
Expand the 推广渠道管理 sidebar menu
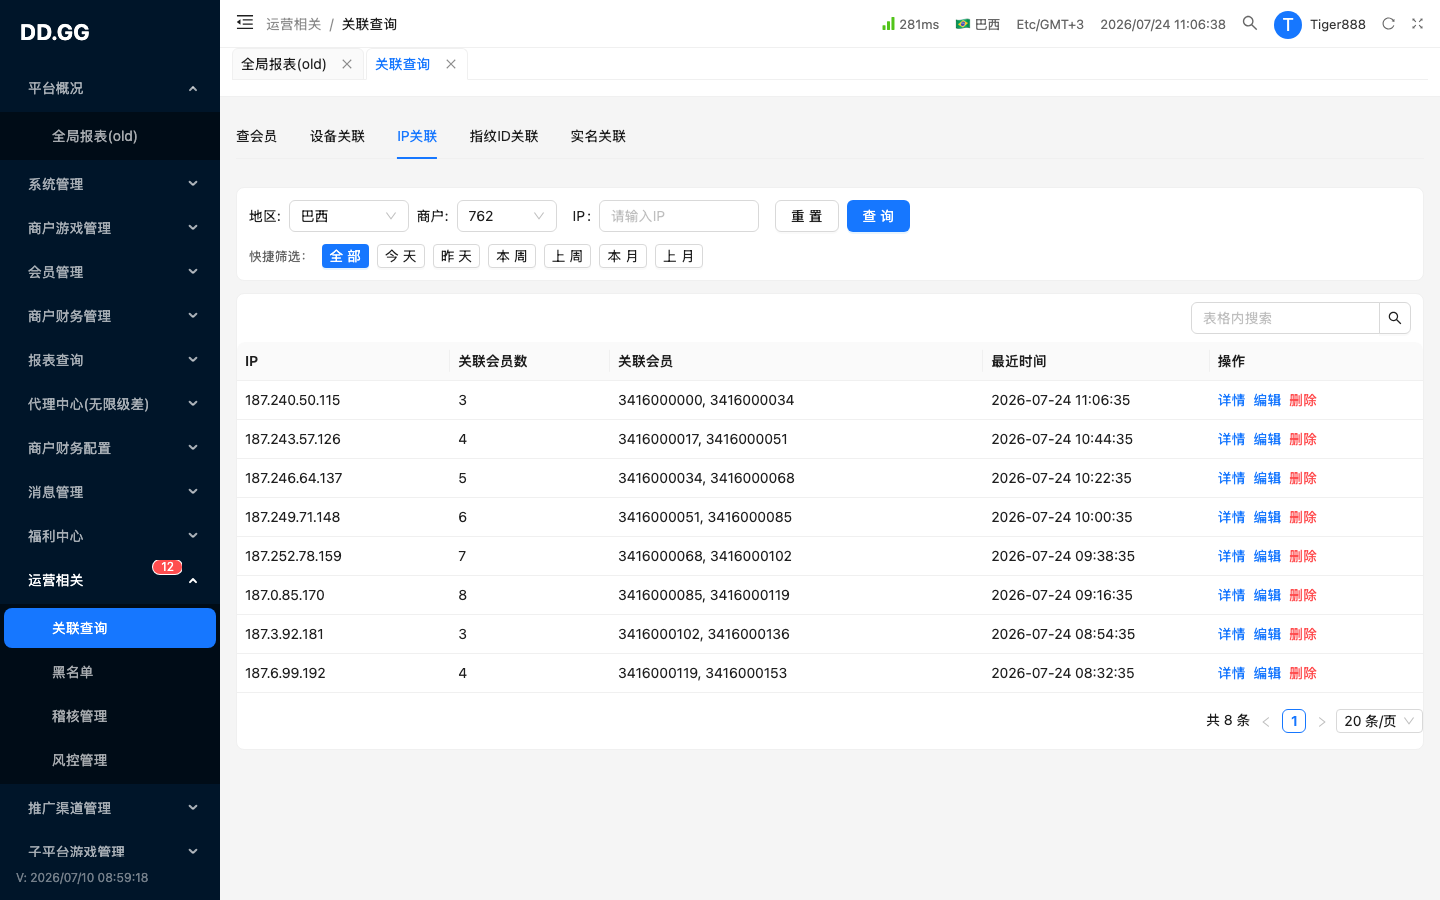click(110, 808)
